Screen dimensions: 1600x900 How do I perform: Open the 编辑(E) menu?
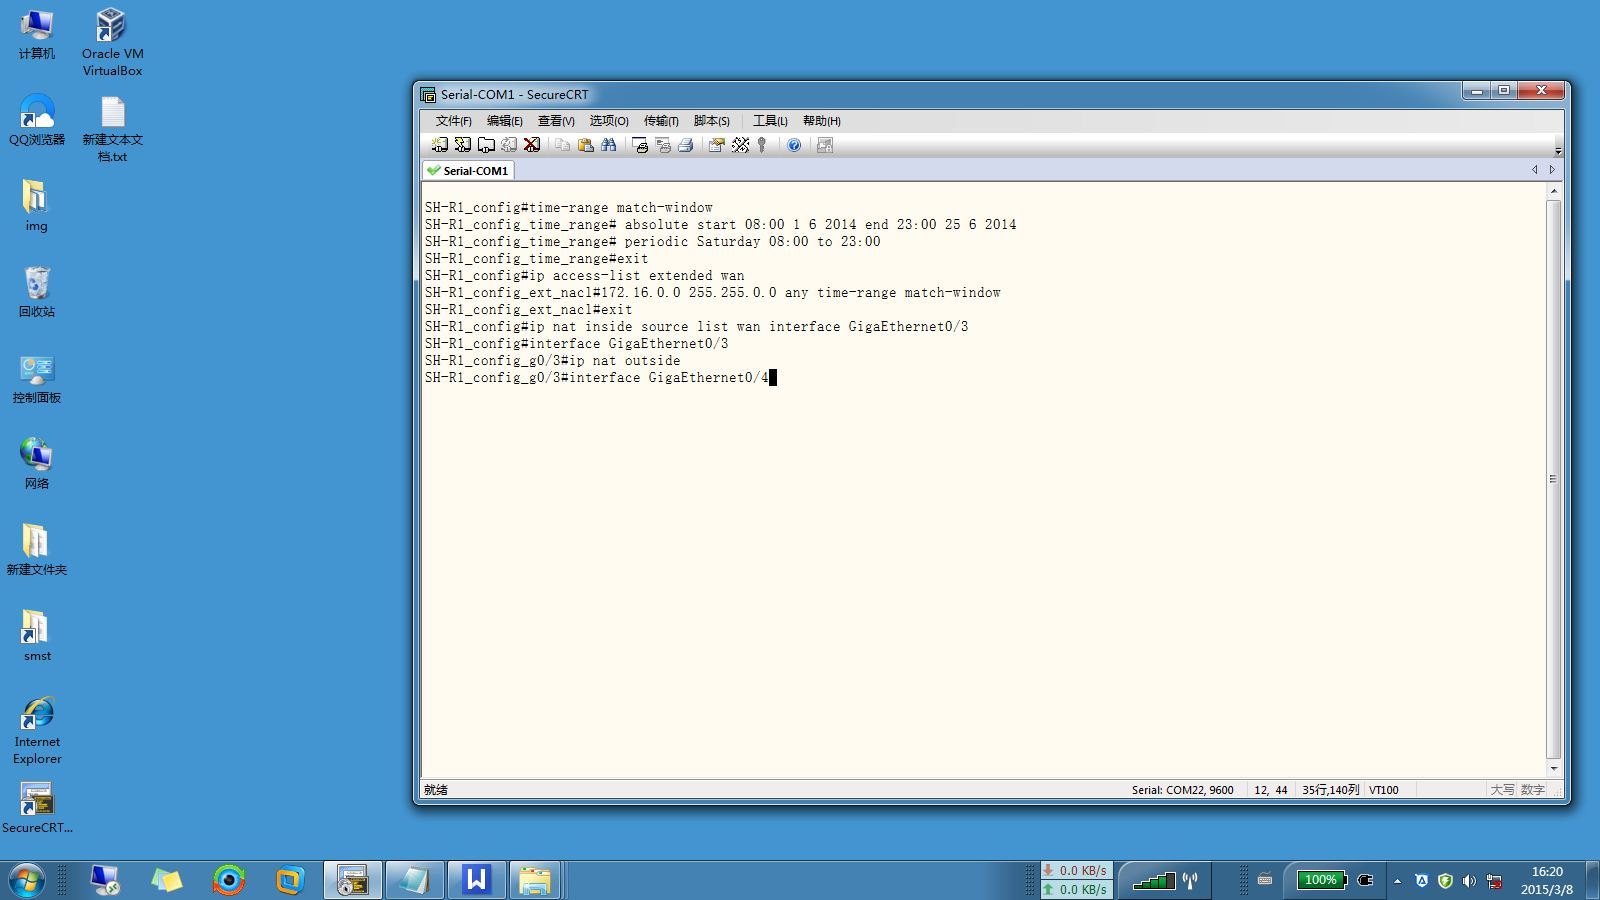point(505,121)
